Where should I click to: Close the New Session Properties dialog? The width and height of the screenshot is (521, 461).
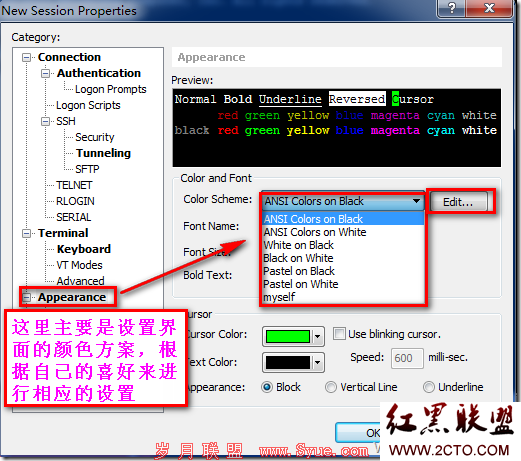pyautogui.click(x=489, y=8)
